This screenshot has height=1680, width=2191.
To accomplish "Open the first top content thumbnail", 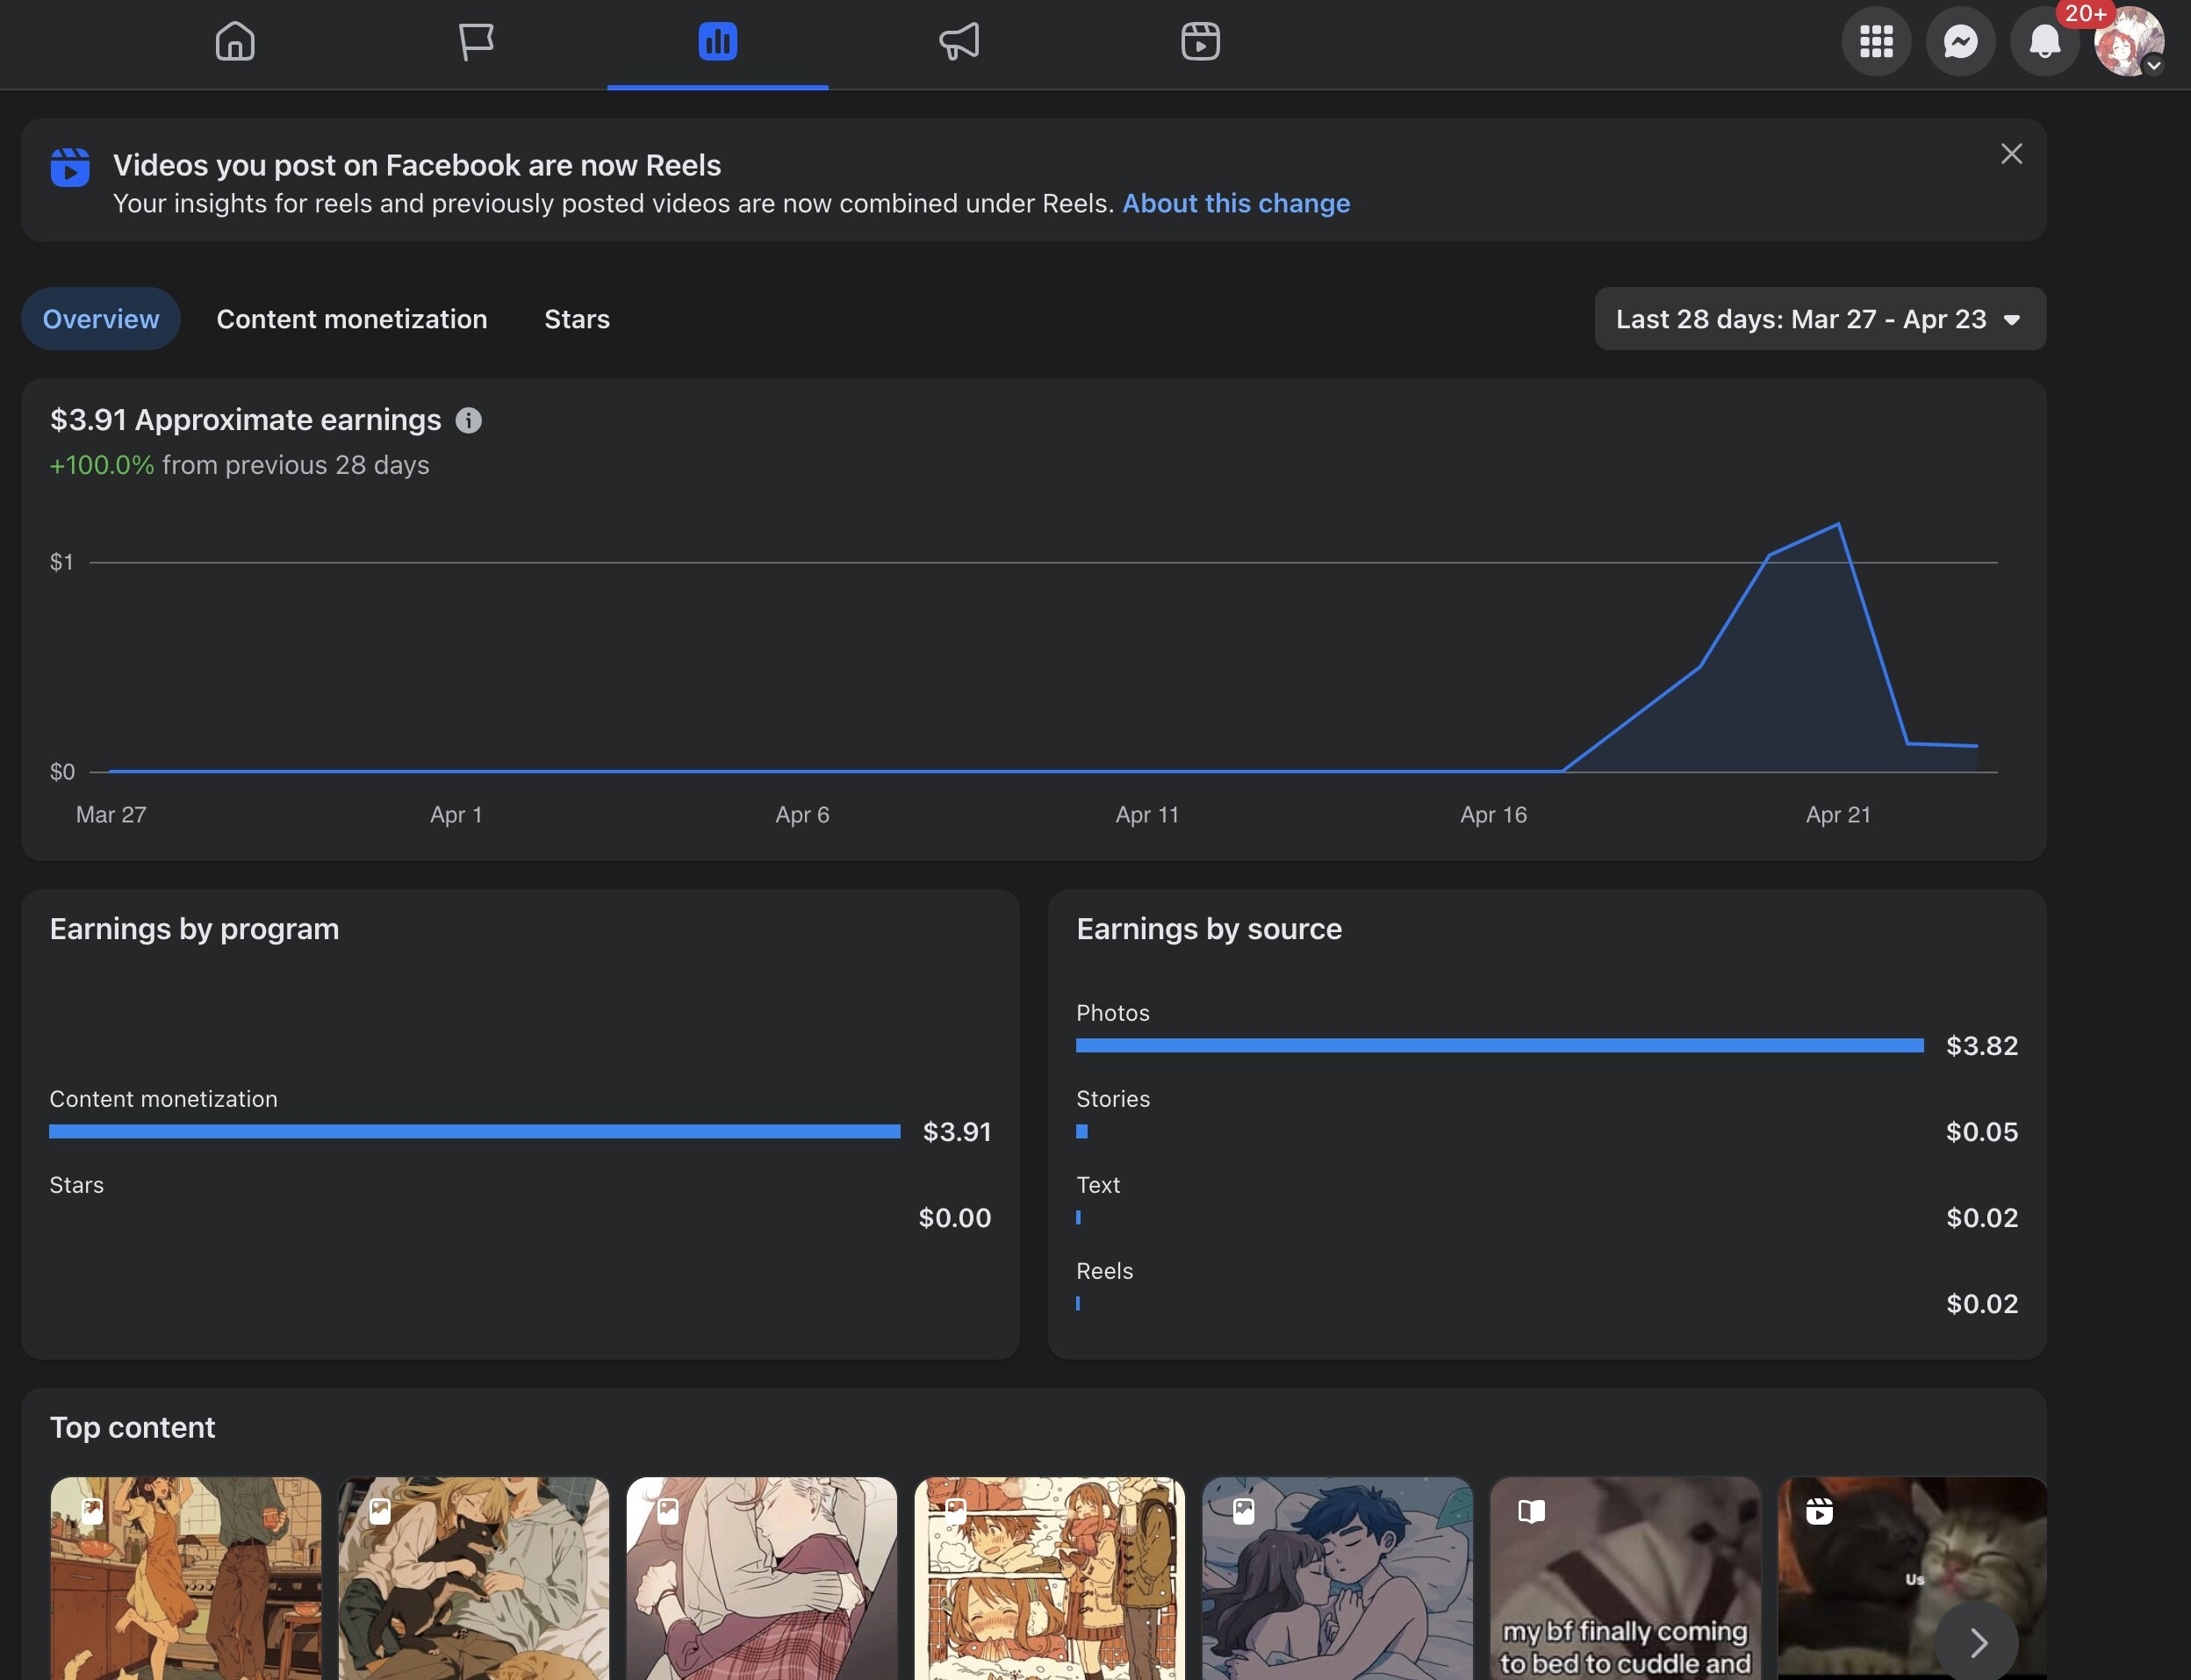I will click(x=186, y=1578).
